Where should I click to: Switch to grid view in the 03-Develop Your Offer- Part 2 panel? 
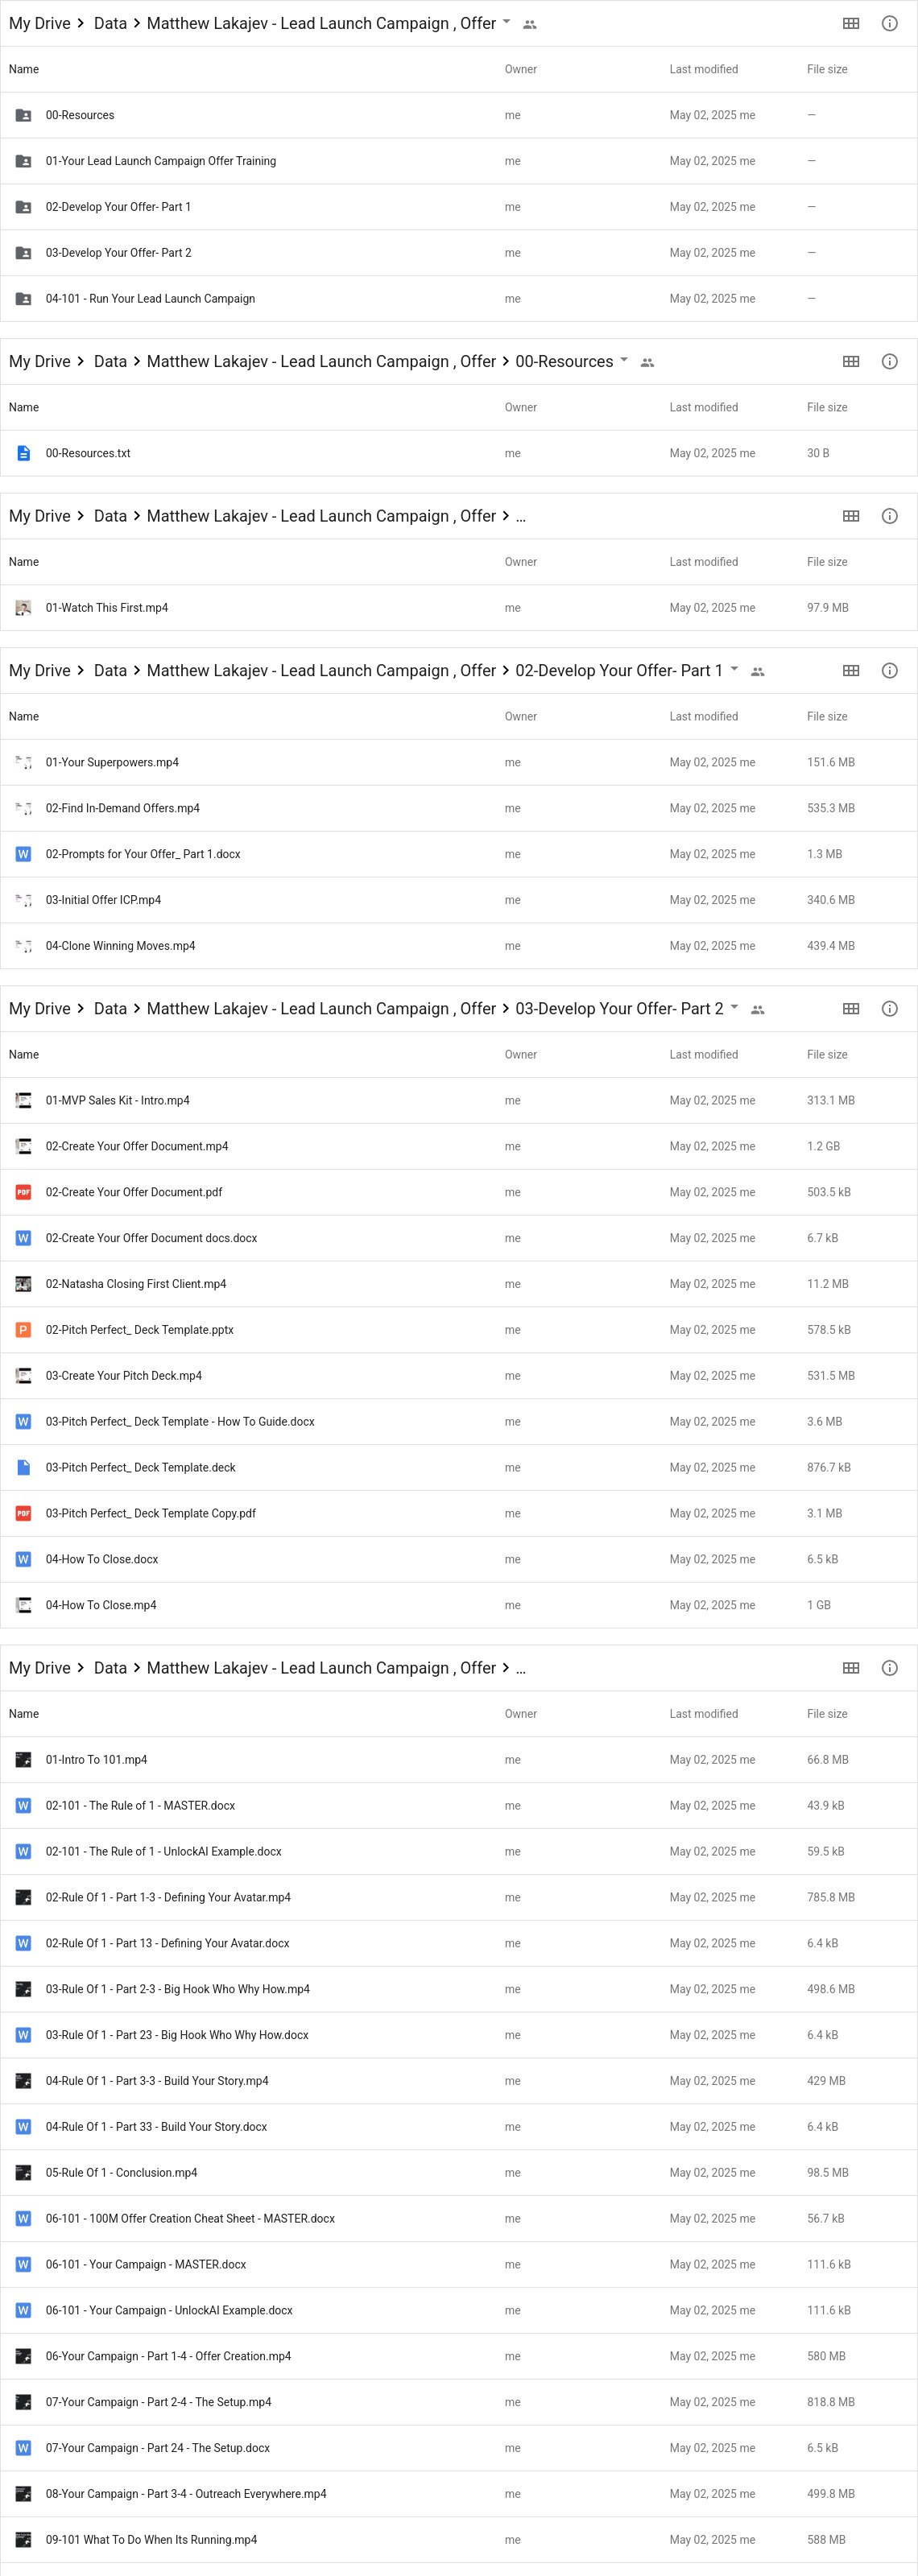click(x=851, y=1008)
